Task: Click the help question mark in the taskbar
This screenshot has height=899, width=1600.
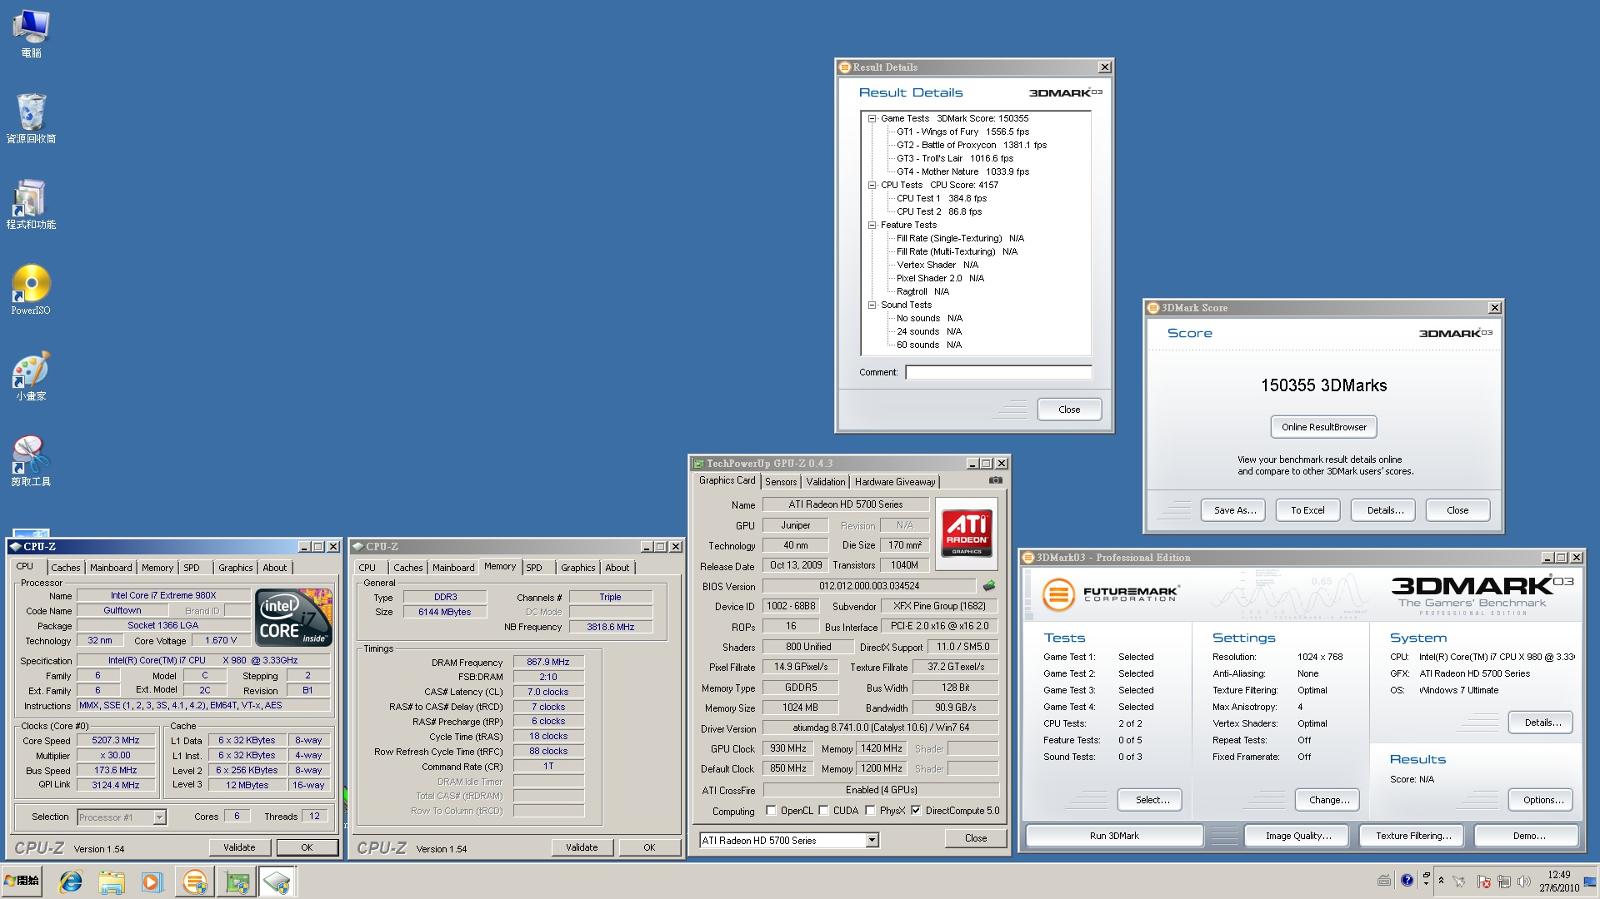Action: [x=1407, y=880]
